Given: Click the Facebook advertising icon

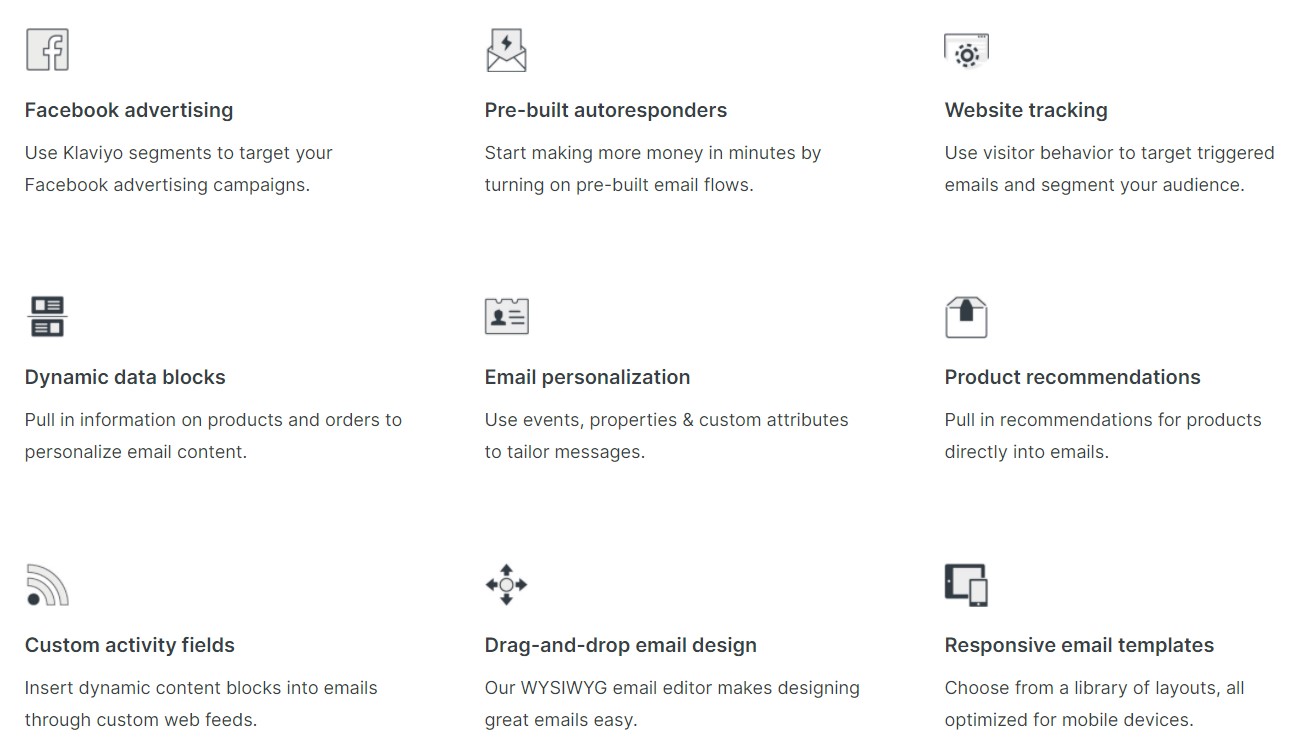Looking at the screenshot, I should point(47,50).
